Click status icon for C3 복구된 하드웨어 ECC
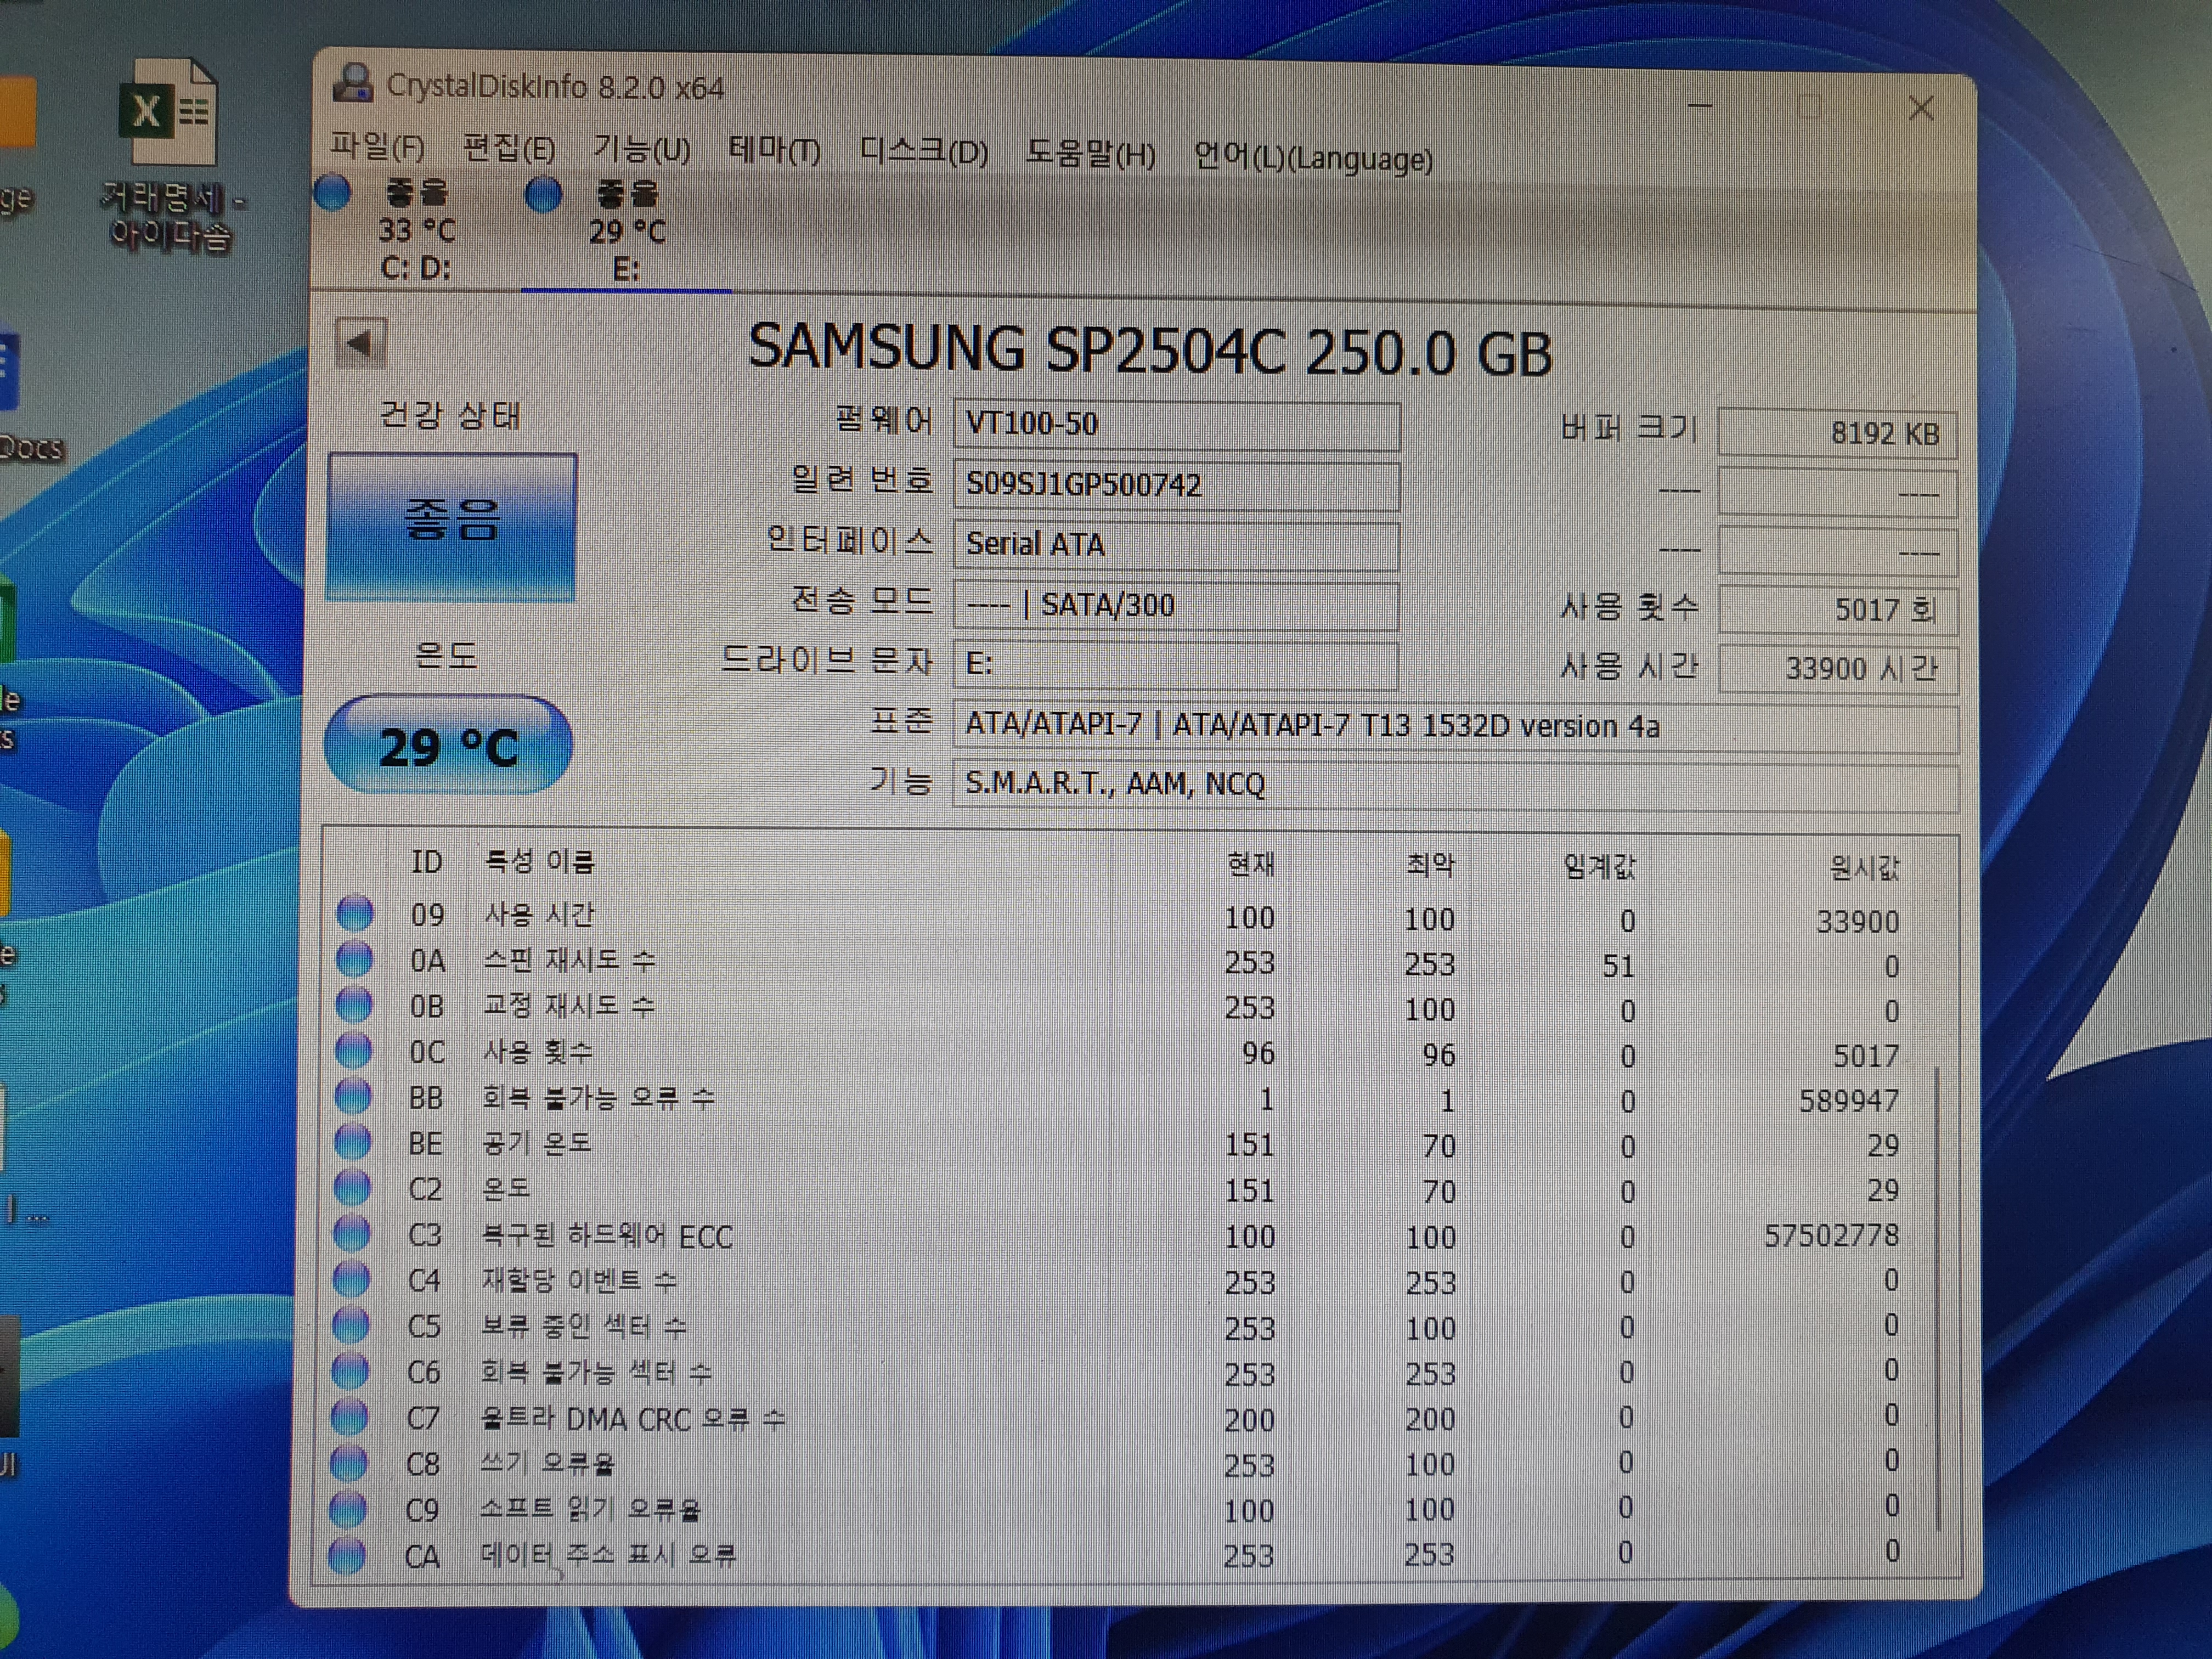2212x1659 pixels. click(351, 1233)
